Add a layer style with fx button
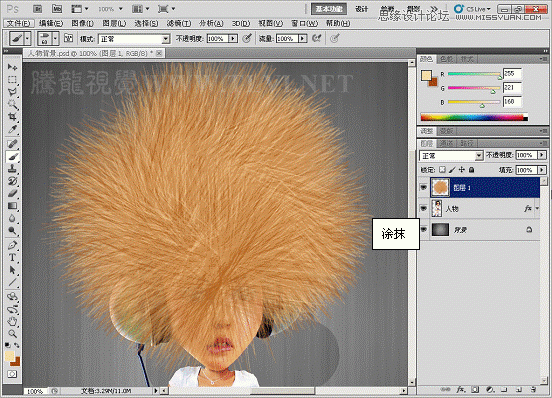The height and width of the screenshot is (398, 552). pos(460,390)
